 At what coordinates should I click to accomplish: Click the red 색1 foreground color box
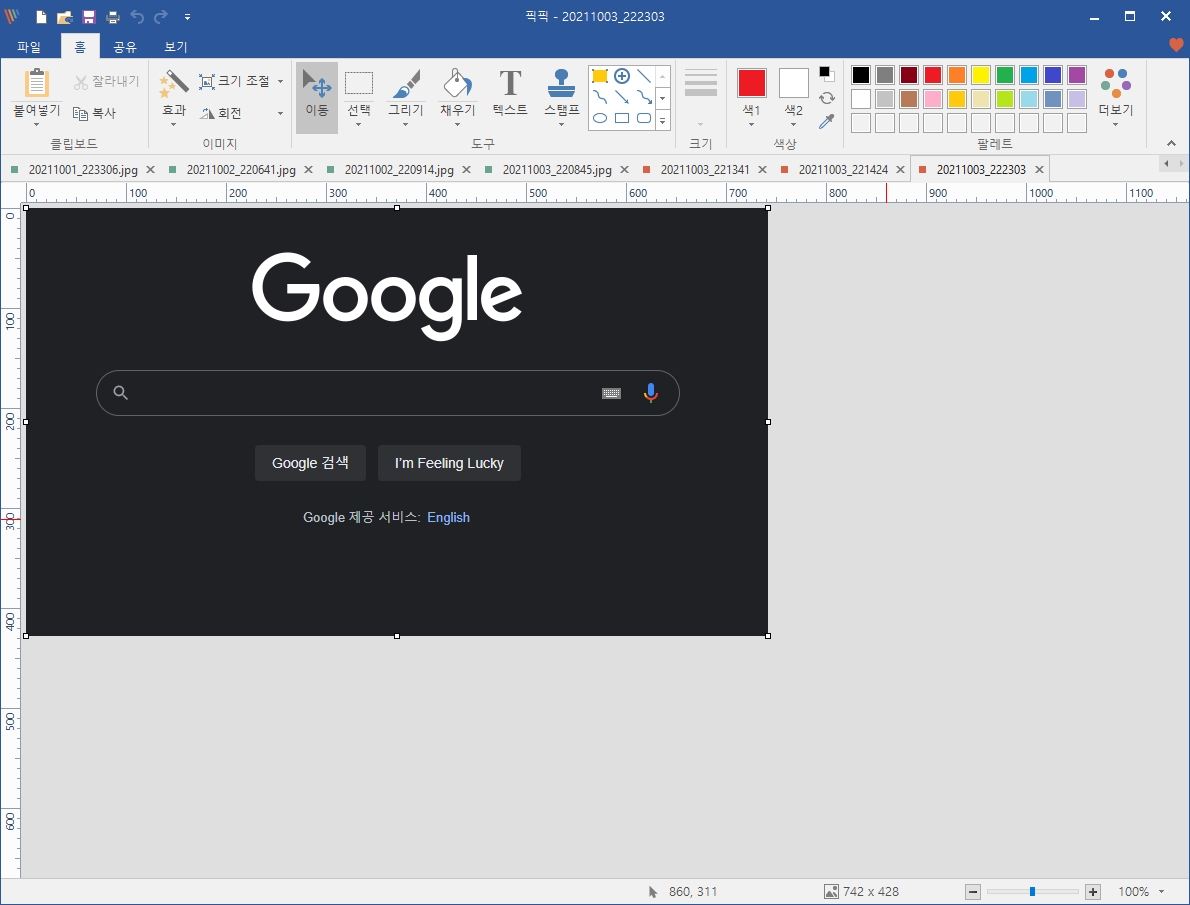752,83
